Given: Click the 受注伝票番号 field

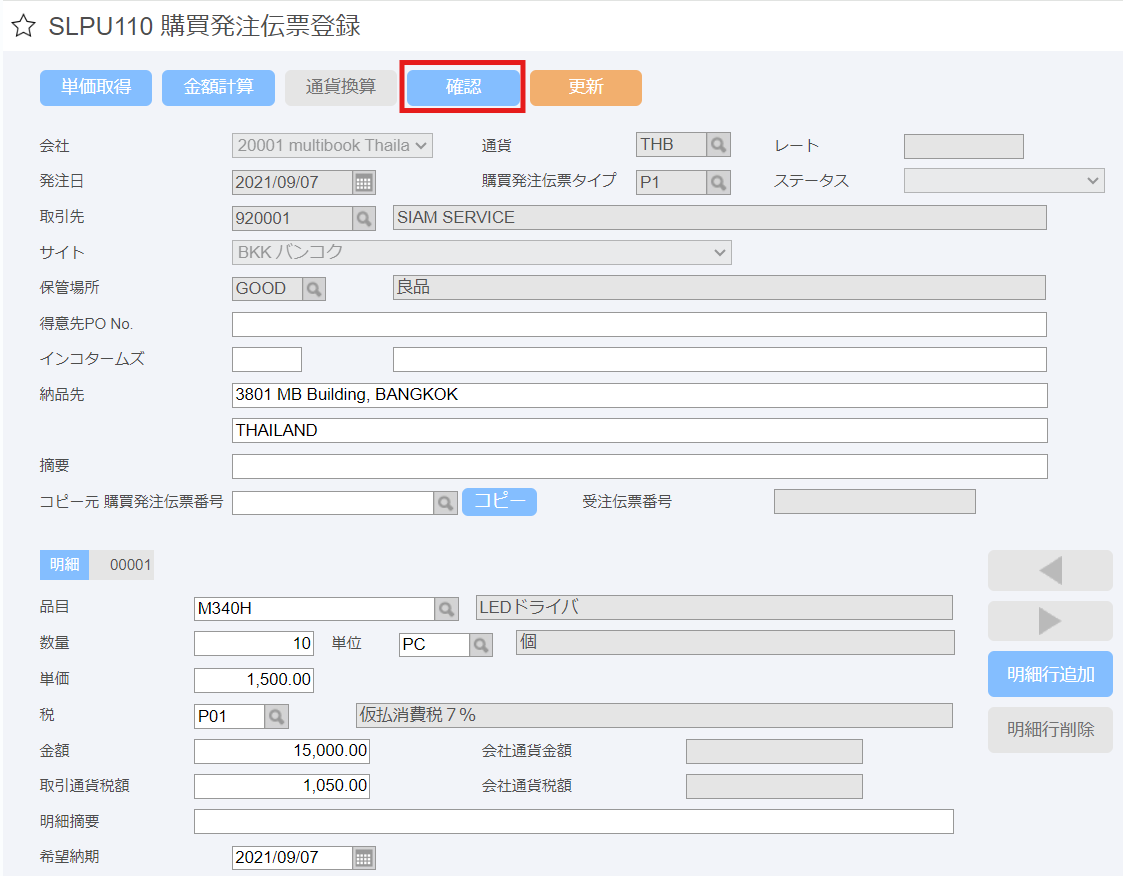Looking at the screenshot, I should click(874, 501).
